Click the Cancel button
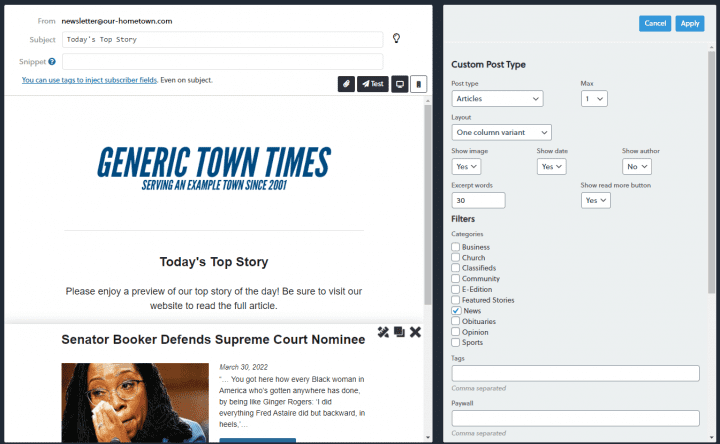Image resolution: width=720 pixels, height=444 pixels. pos(655,23)
